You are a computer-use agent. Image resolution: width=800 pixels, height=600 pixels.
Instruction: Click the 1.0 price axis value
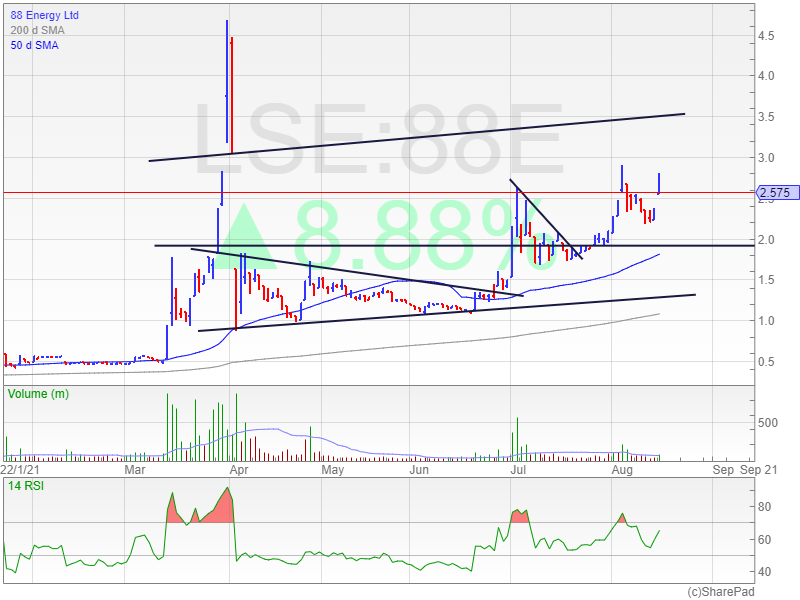point(766,321)
